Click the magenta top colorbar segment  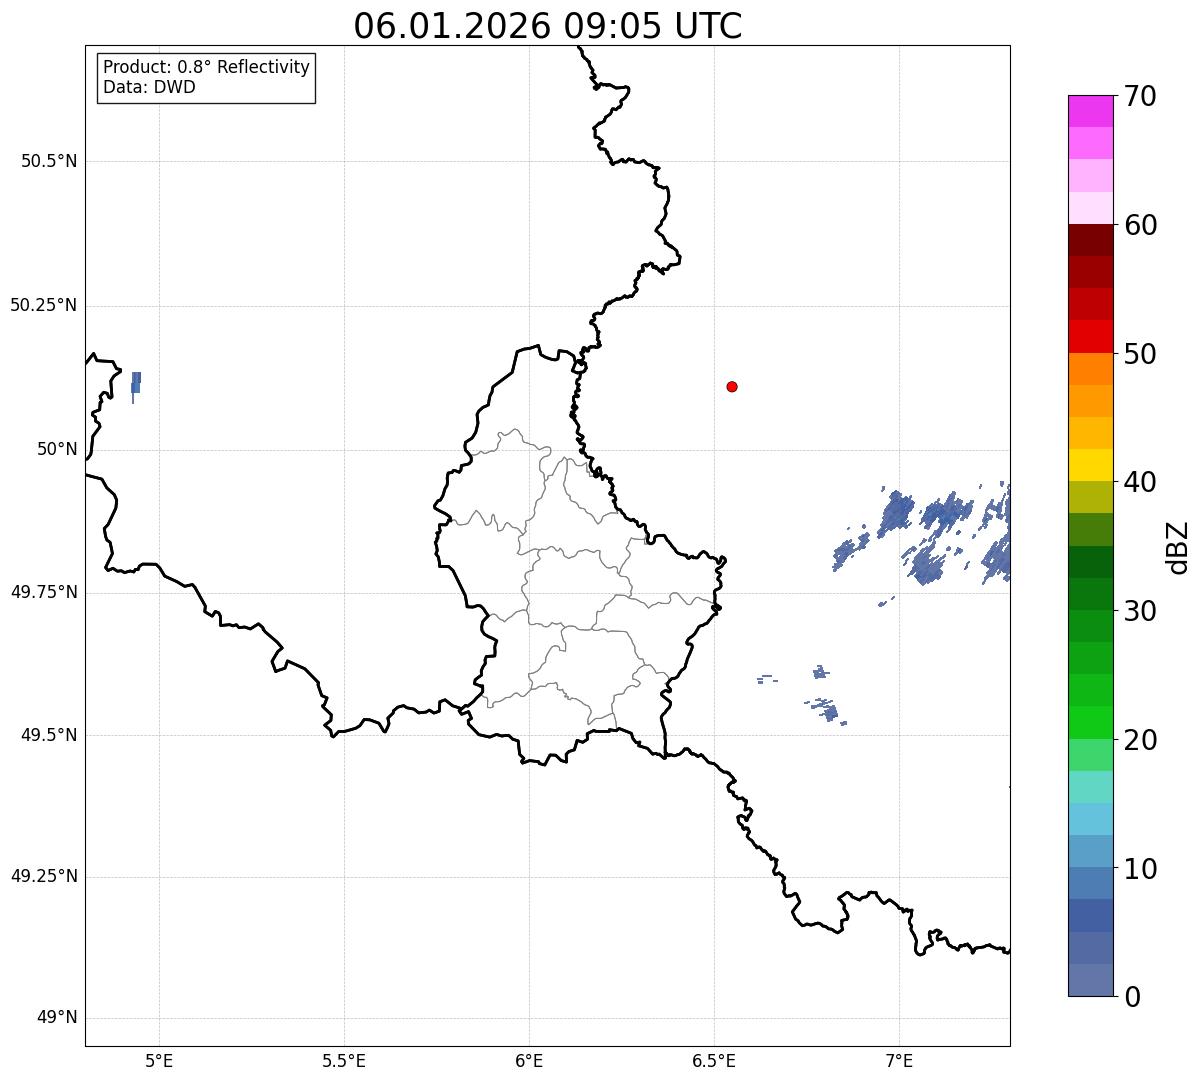(x=1090, y=111)
